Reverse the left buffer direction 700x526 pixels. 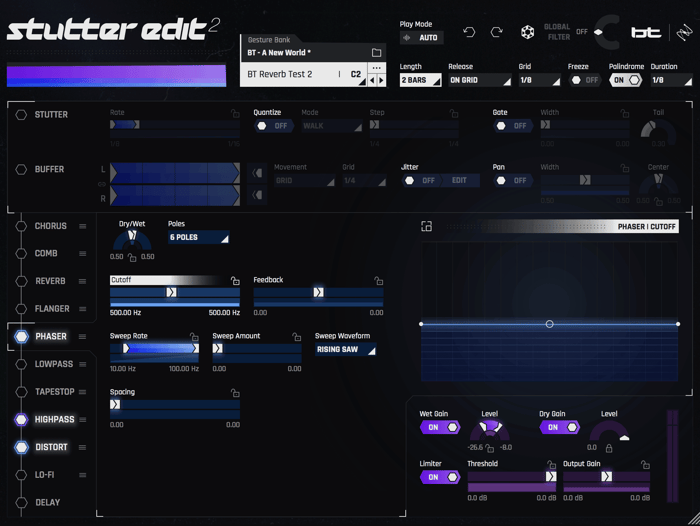point(257,173)
